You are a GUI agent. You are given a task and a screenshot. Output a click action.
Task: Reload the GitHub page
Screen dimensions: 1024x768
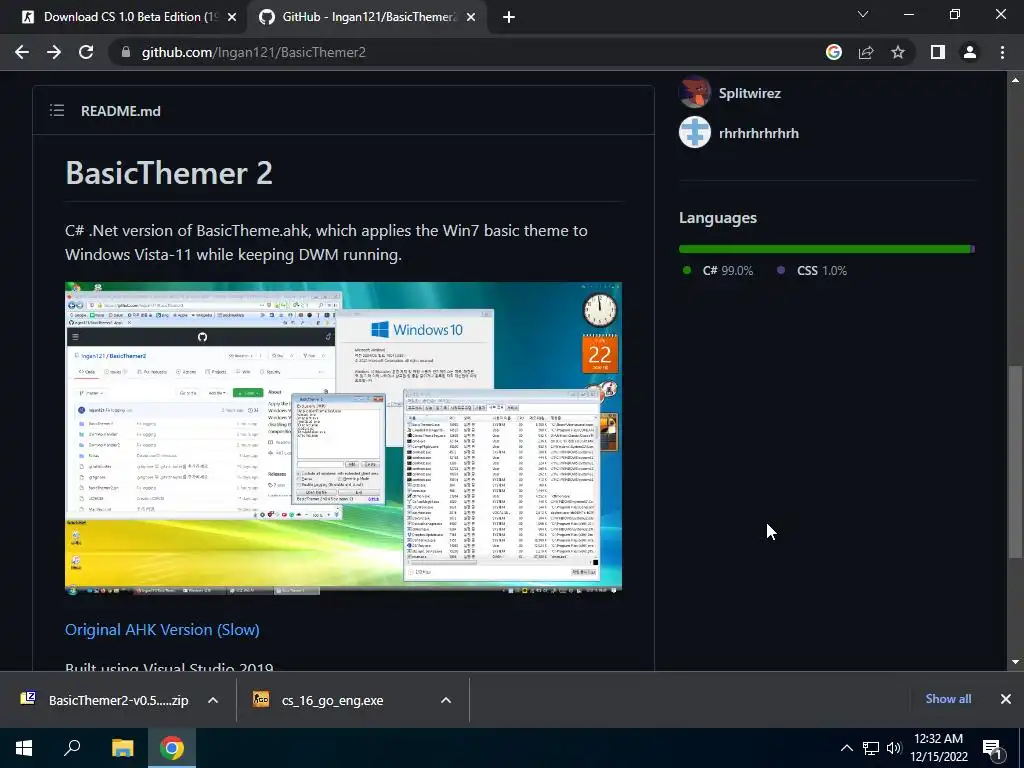point(86,52)
